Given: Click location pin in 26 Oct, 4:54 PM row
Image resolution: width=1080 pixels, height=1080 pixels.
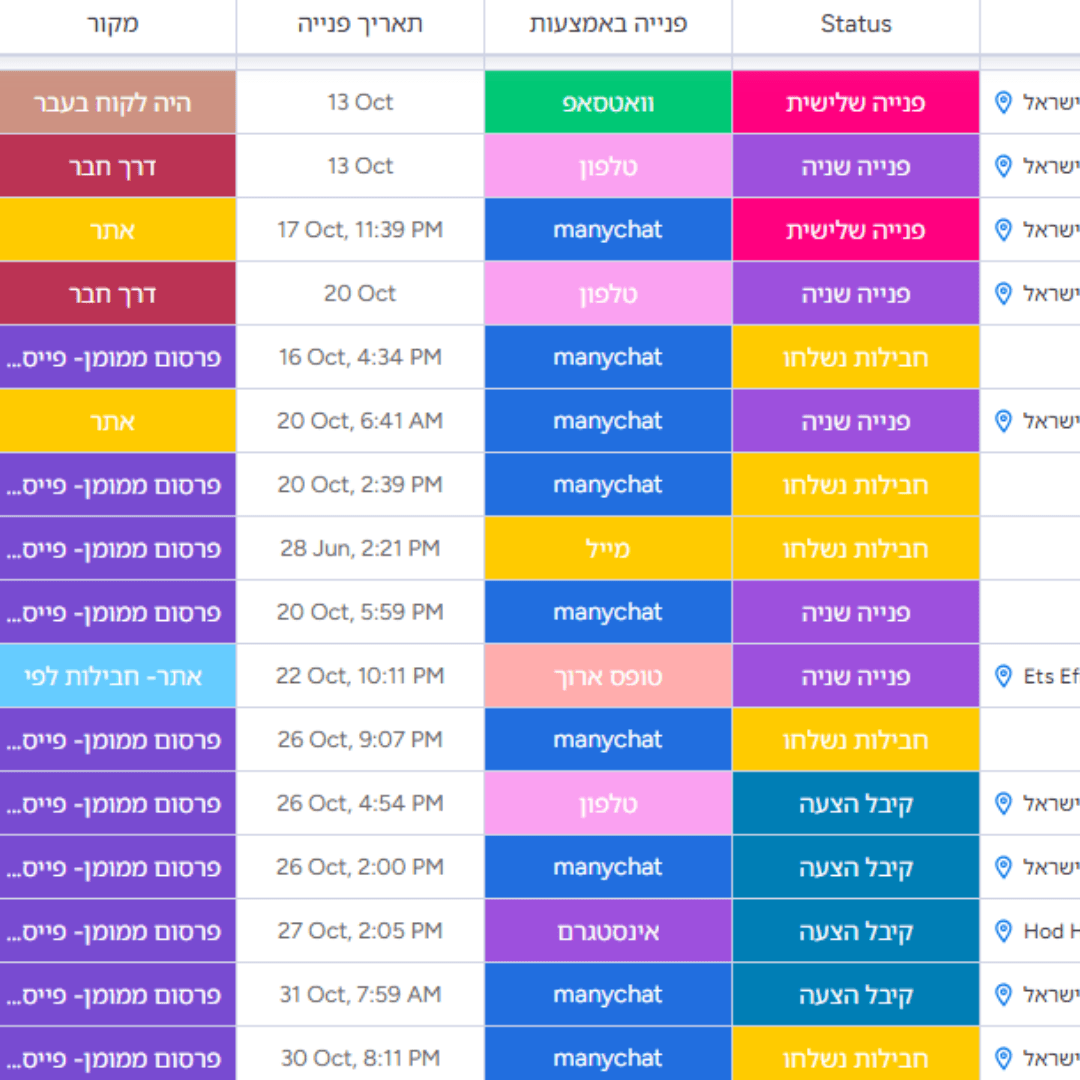Looking at the screenshot, I should point(1004,804).
